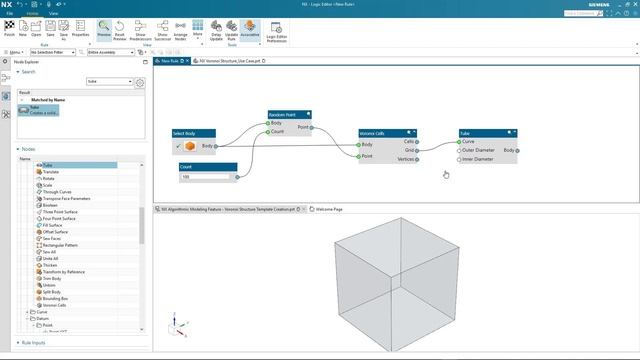Image resolution: width=640 pixels, height=360 pixels.
Task: Click the sidebar settings gear icon
Action: point(5,61)
